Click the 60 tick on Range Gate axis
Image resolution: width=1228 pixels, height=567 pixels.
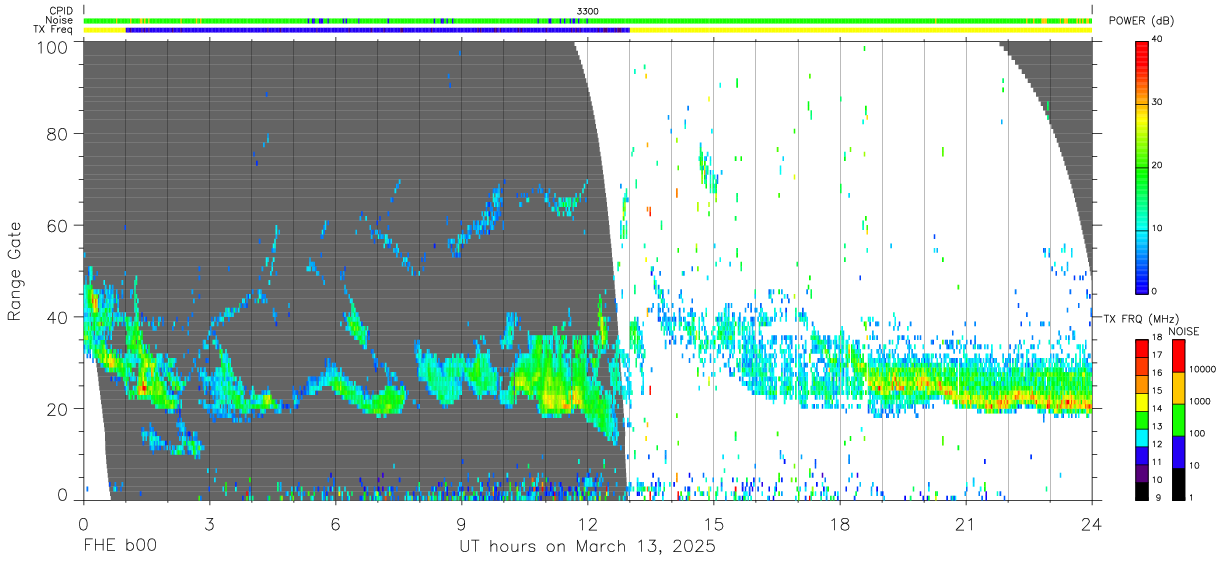57,225
